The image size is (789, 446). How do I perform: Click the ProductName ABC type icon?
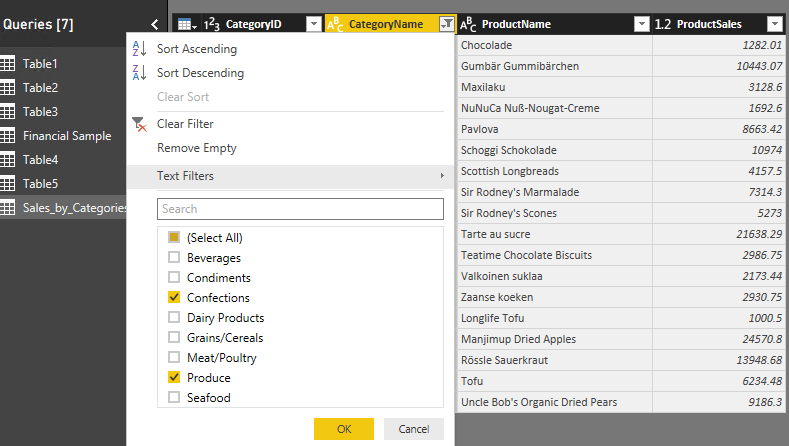[468, 24]
